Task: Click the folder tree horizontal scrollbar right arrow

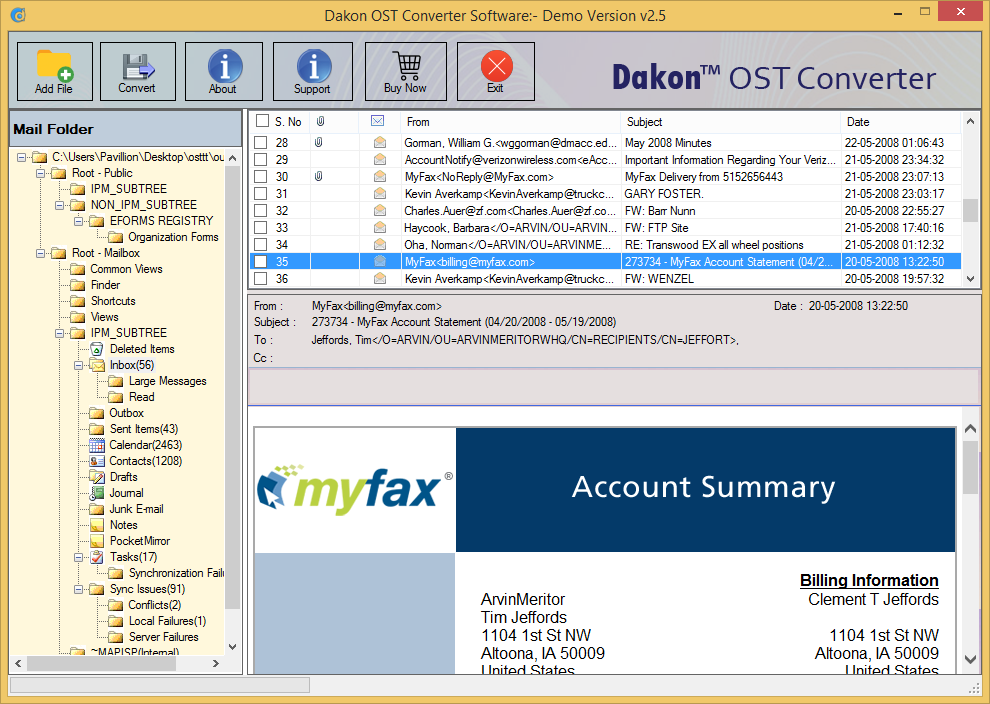Action: [x=216, y=664]
